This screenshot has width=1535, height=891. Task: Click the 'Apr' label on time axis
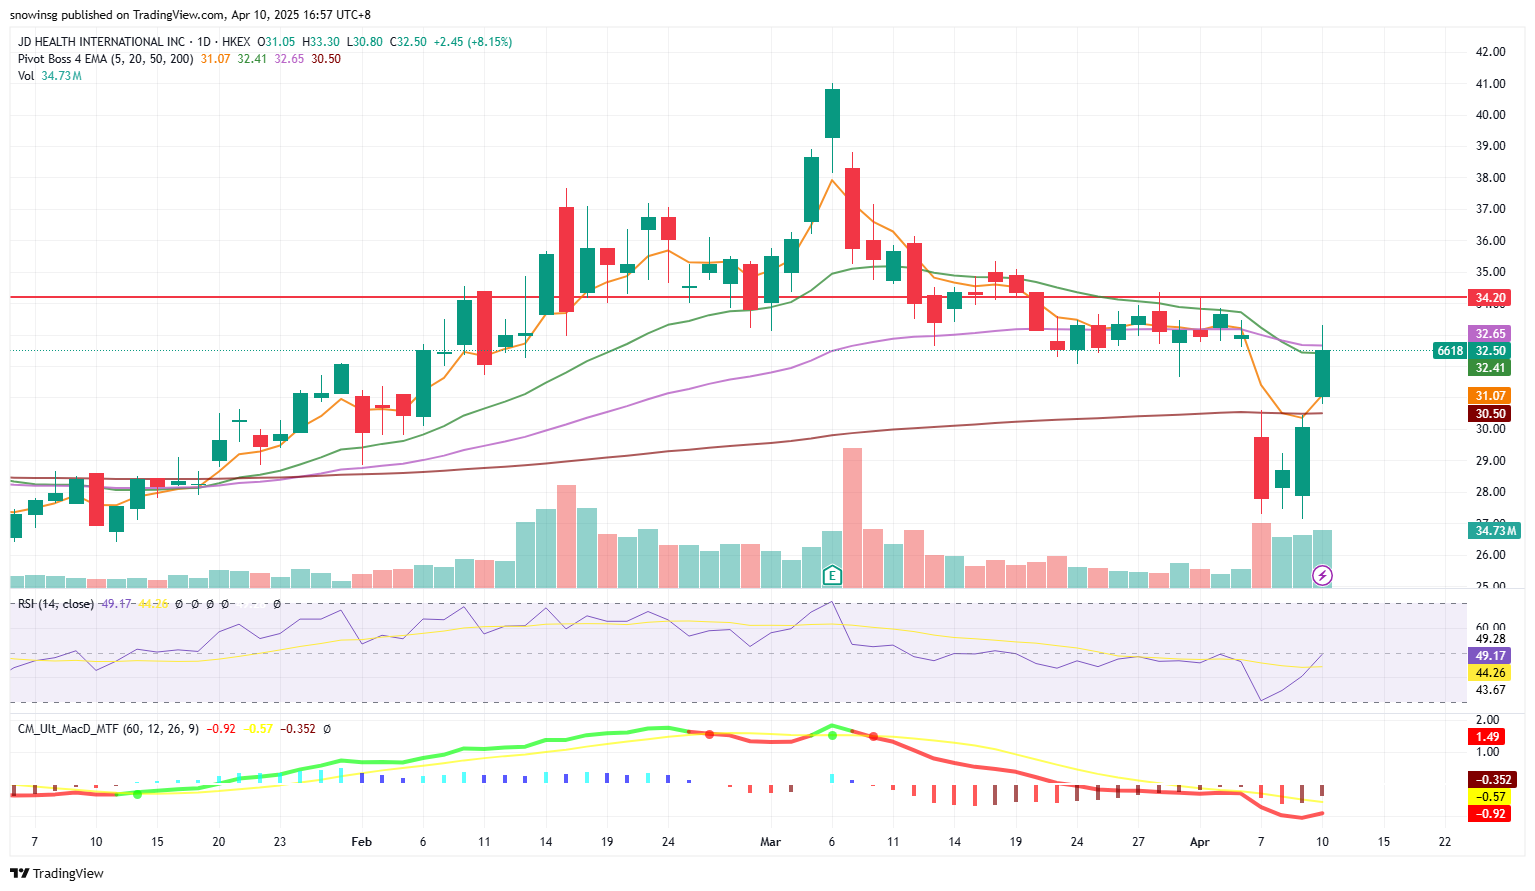tap(1200, 842)
